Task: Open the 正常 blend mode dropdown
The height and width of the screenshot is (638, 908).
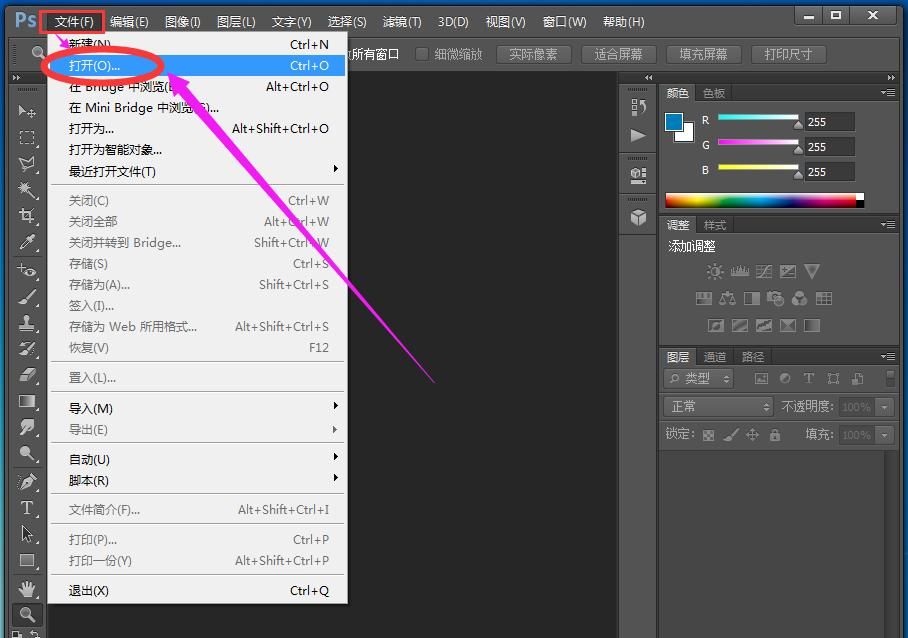Action: tap(718, 407)
